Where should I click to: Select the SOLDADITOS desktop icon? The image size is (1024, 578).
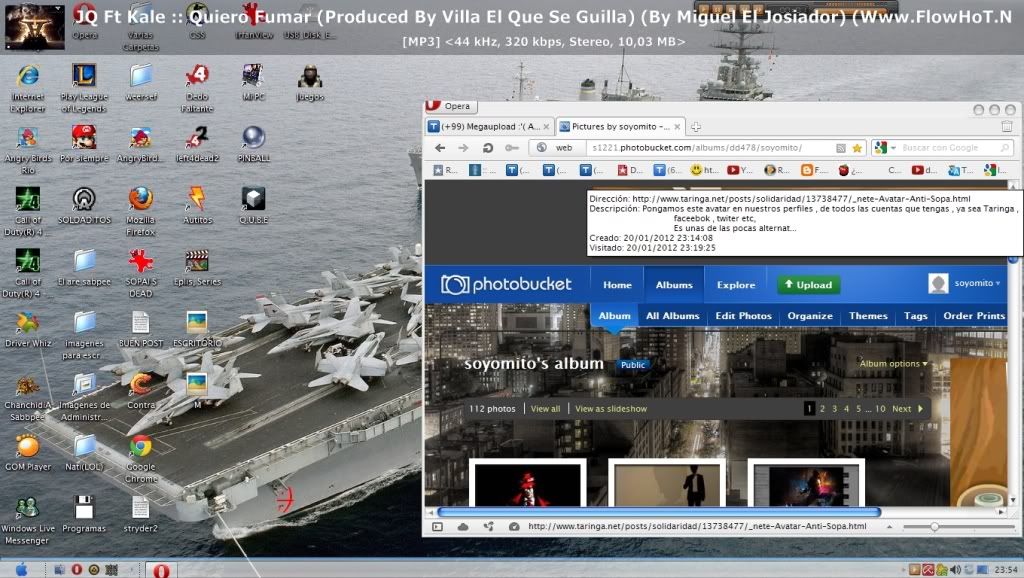click(84, 205)
